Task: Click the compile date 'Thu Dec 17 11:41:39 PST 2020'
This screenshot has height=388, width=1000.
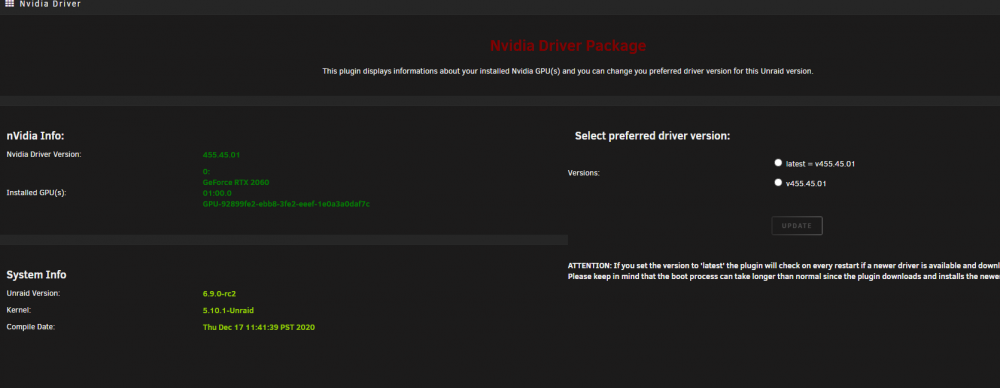Action: [259, 327]
